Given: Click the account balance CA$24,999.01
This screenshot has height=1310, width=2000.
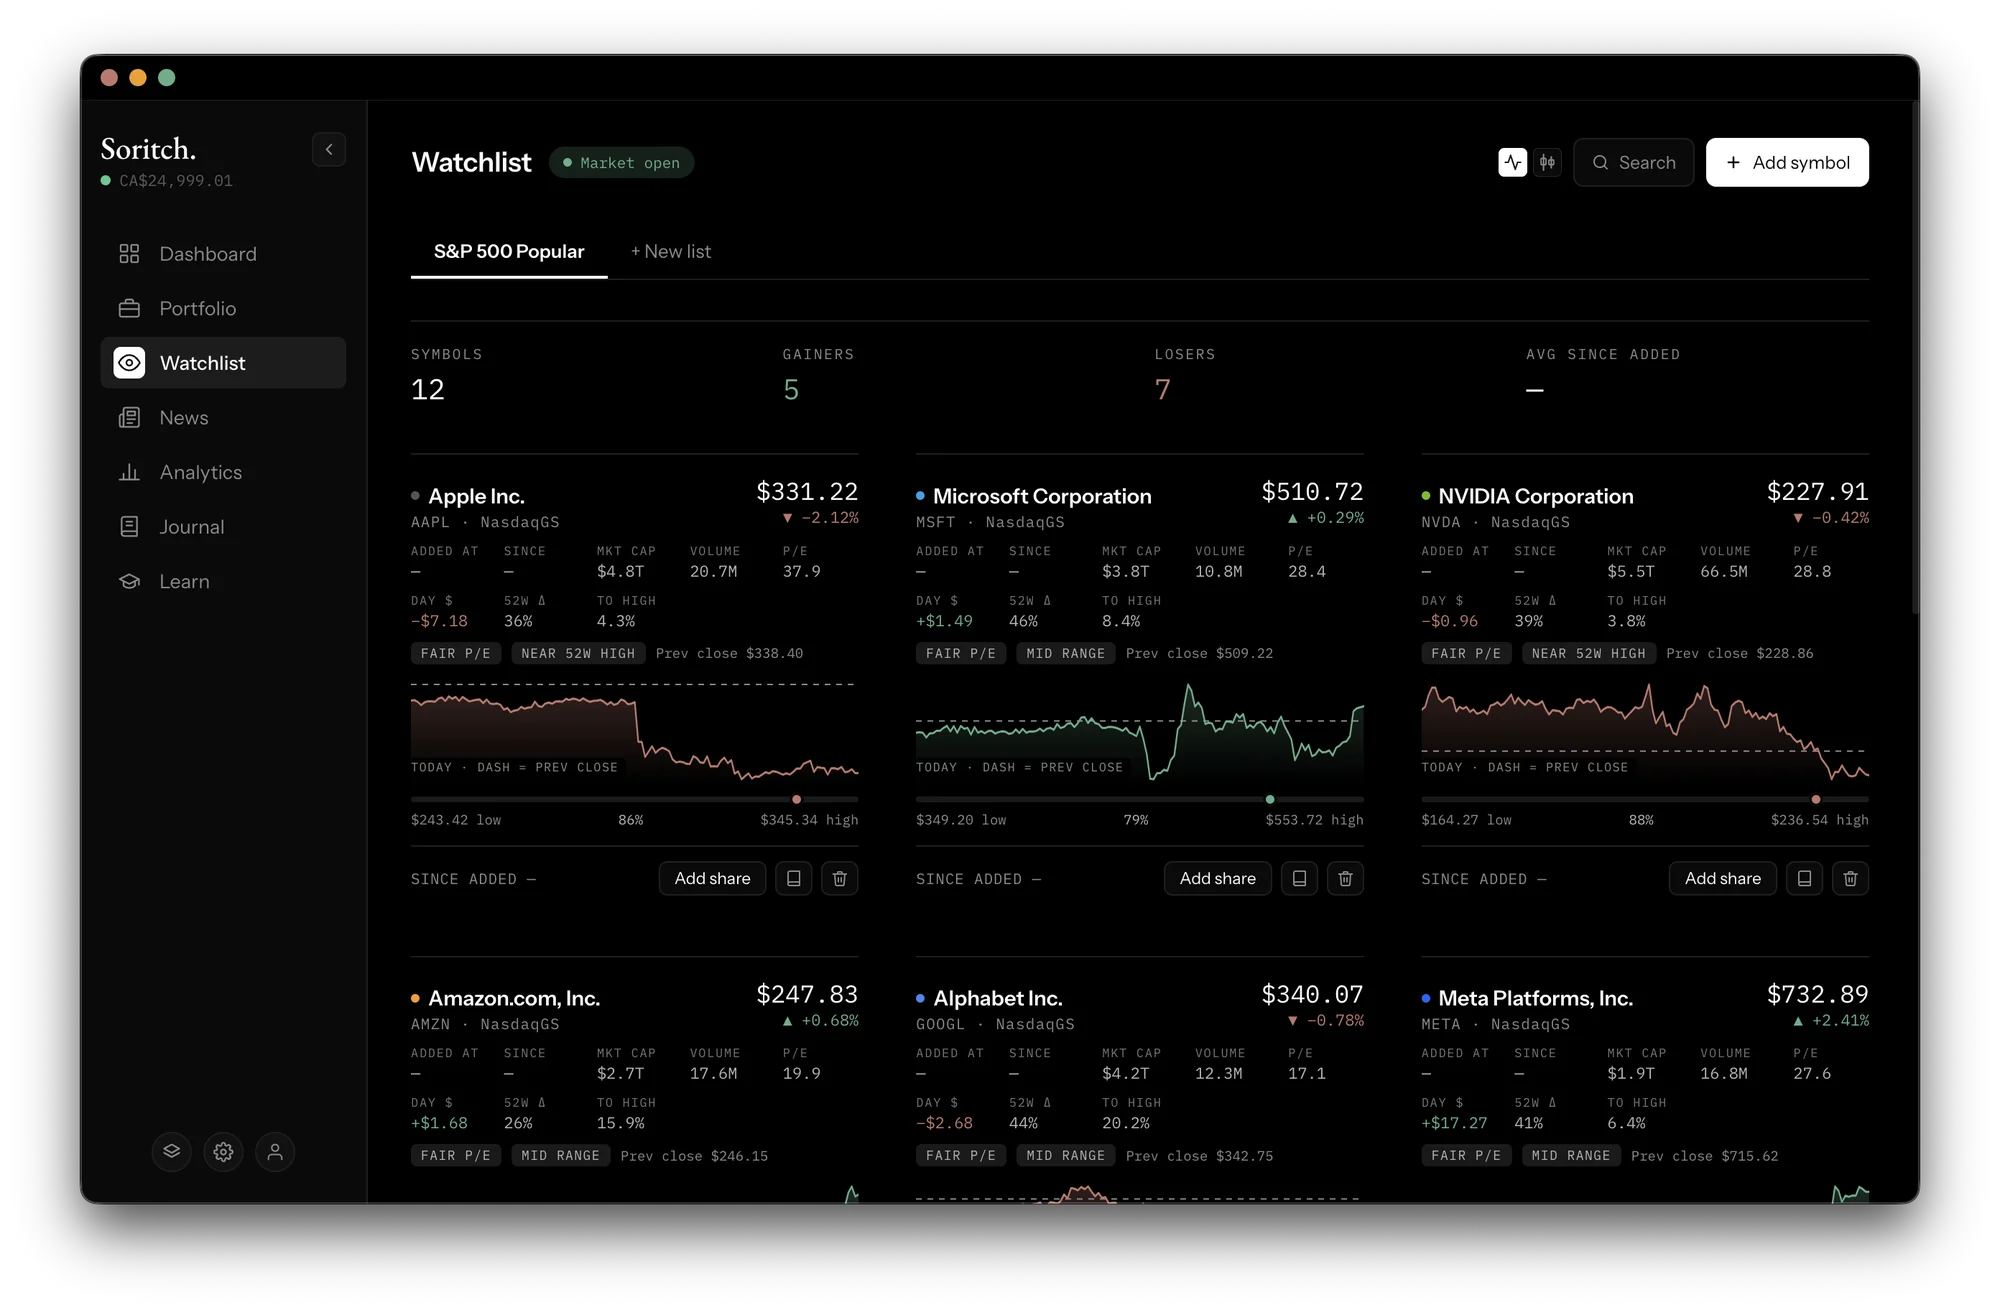Looking at the screenshot, I should click(x=176, y=181).
